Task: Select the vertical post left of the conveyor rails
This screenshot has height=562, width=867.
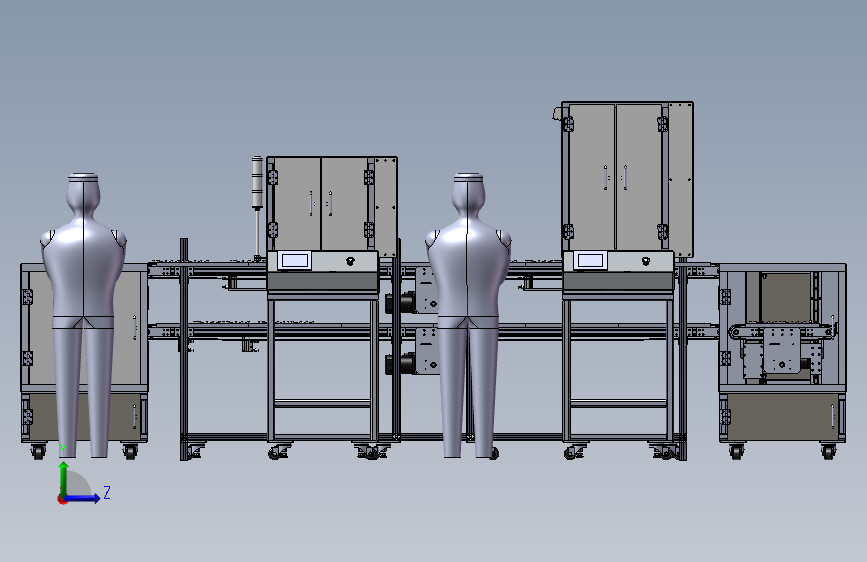Action: tap(184, 348)
